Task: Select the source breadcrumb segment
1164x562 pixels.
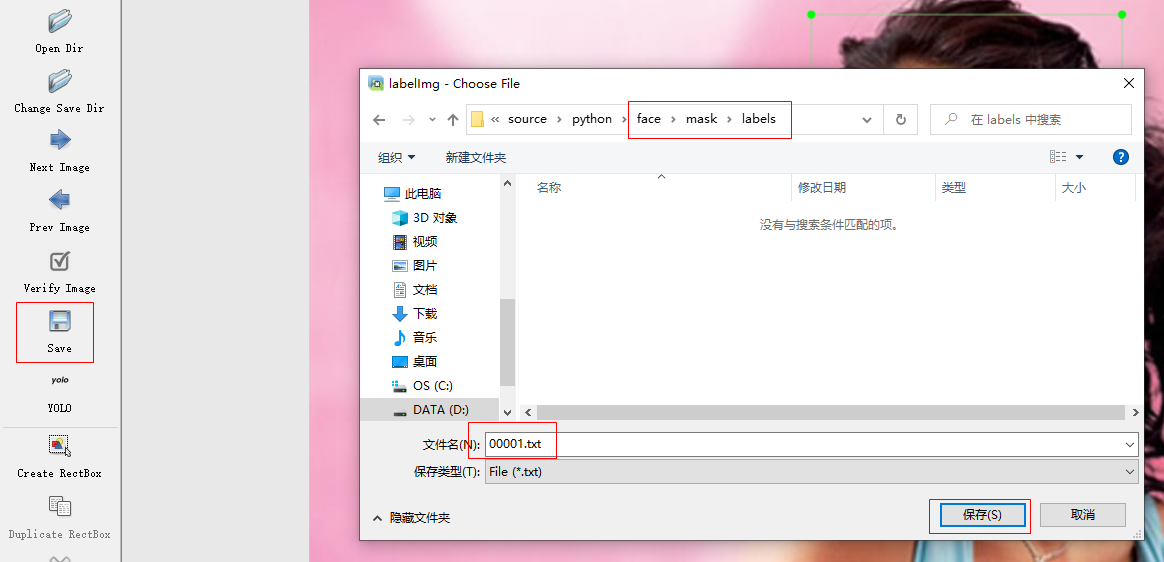Action: pyautogui.click(x=527, y=119)
